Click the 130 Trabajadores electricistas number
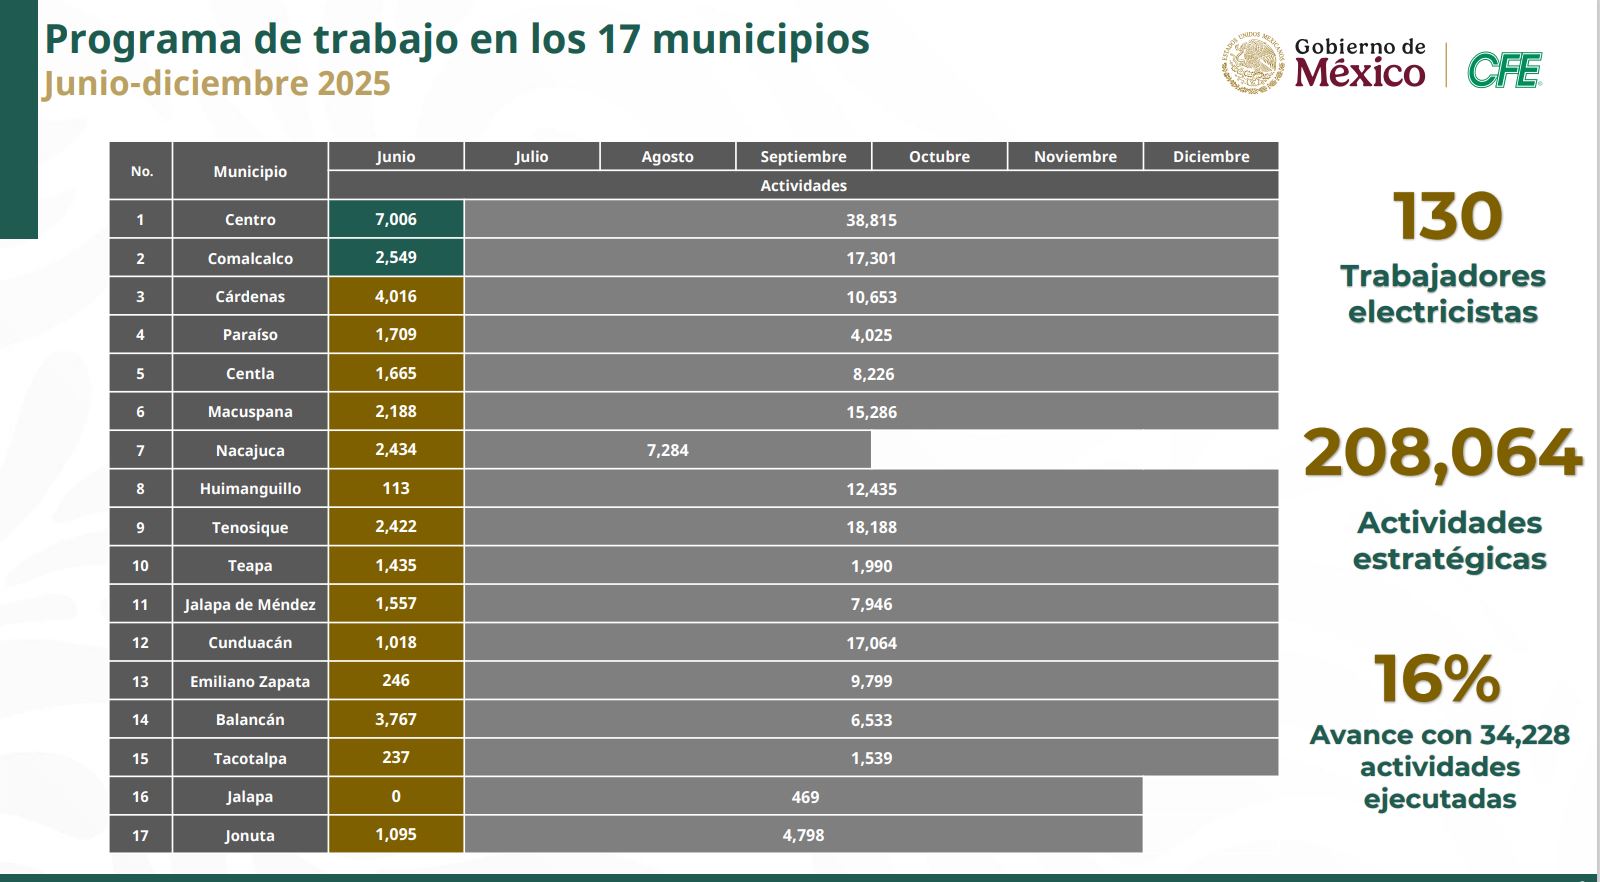Viewport: 1600px width, 882px height. pyautogui.click(x=1447, y=216)
